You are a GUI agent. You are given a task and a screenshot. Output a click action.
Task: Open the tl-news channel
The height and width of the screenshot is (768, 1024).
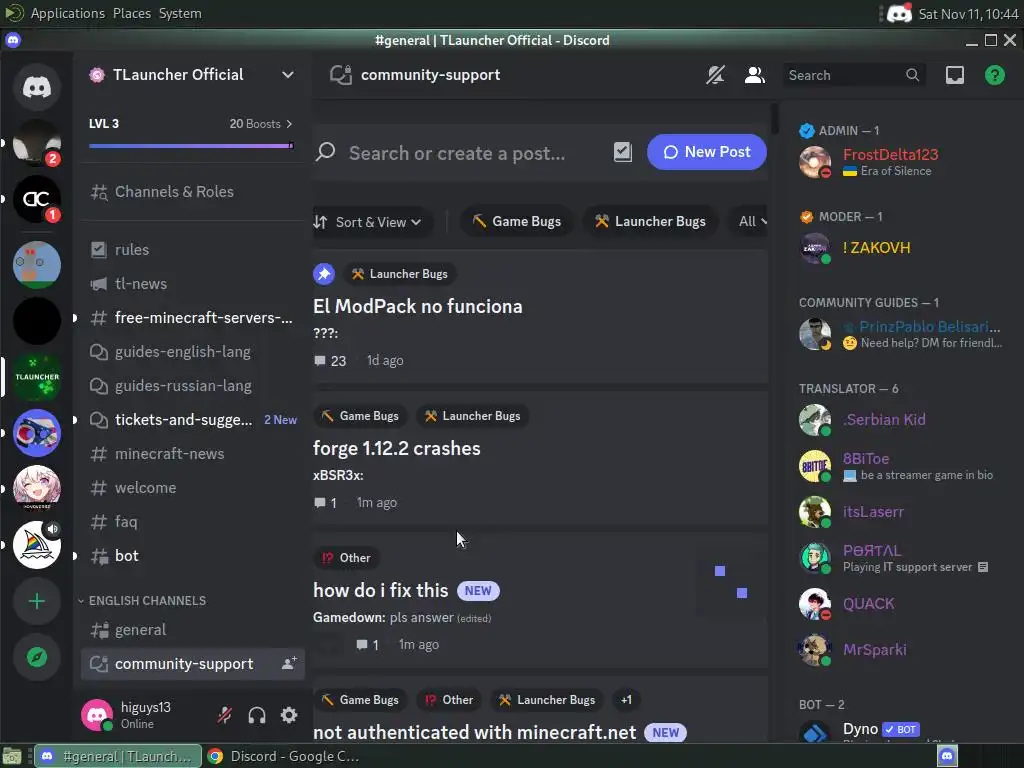[192, 284]
